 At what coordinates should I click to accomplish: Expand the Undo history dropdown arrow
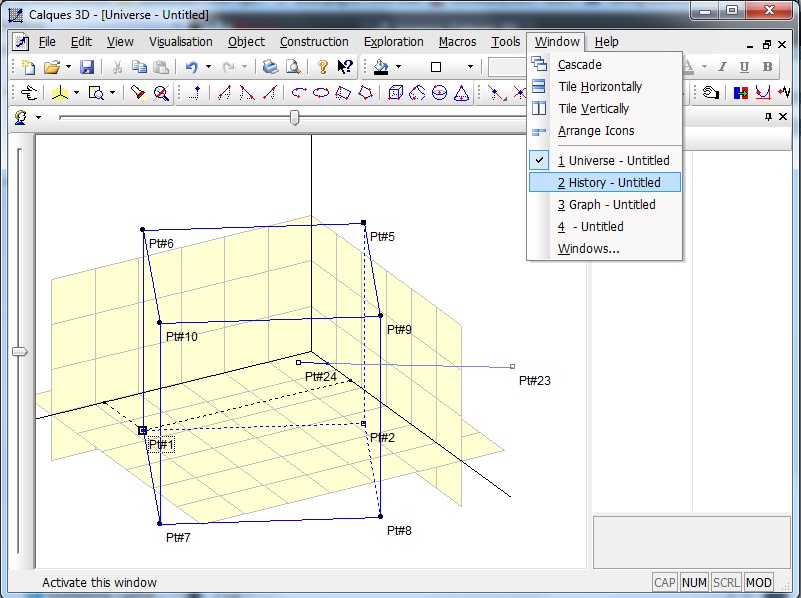point(208,67)
